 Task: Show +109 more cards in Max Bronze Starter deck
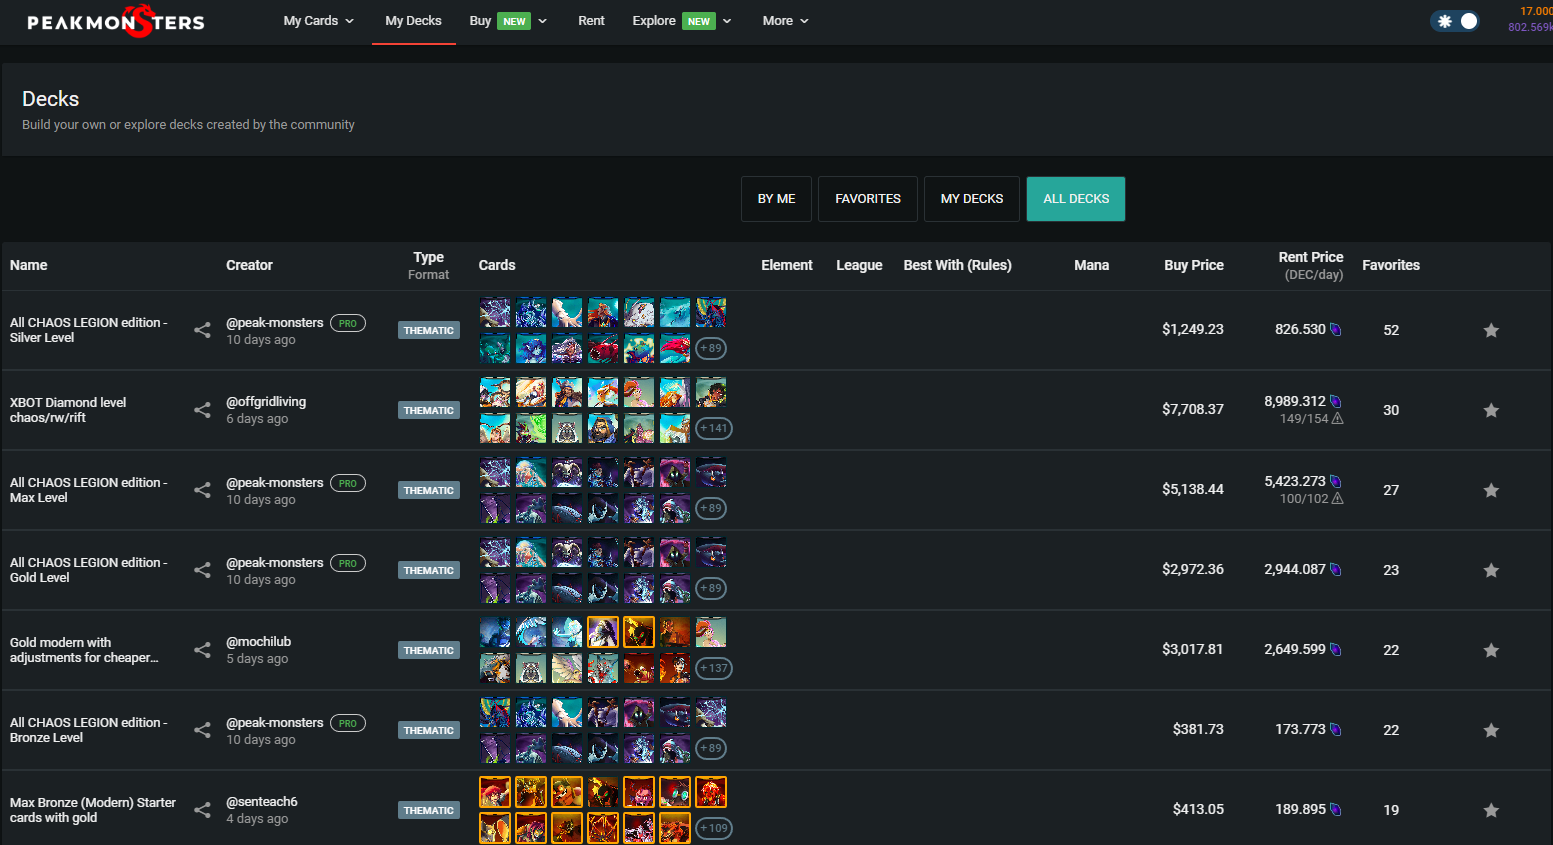click(x=714, y=828)
